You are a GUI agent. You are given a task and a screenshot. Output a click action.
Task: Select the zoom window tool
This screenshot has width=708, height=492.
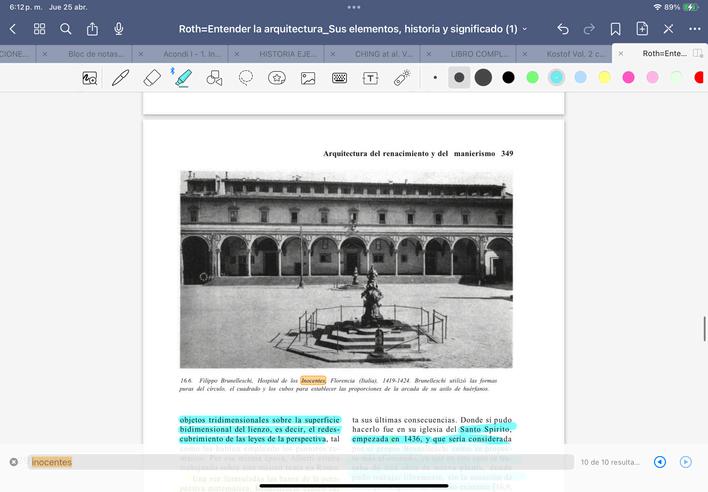(x=89, y=78)
